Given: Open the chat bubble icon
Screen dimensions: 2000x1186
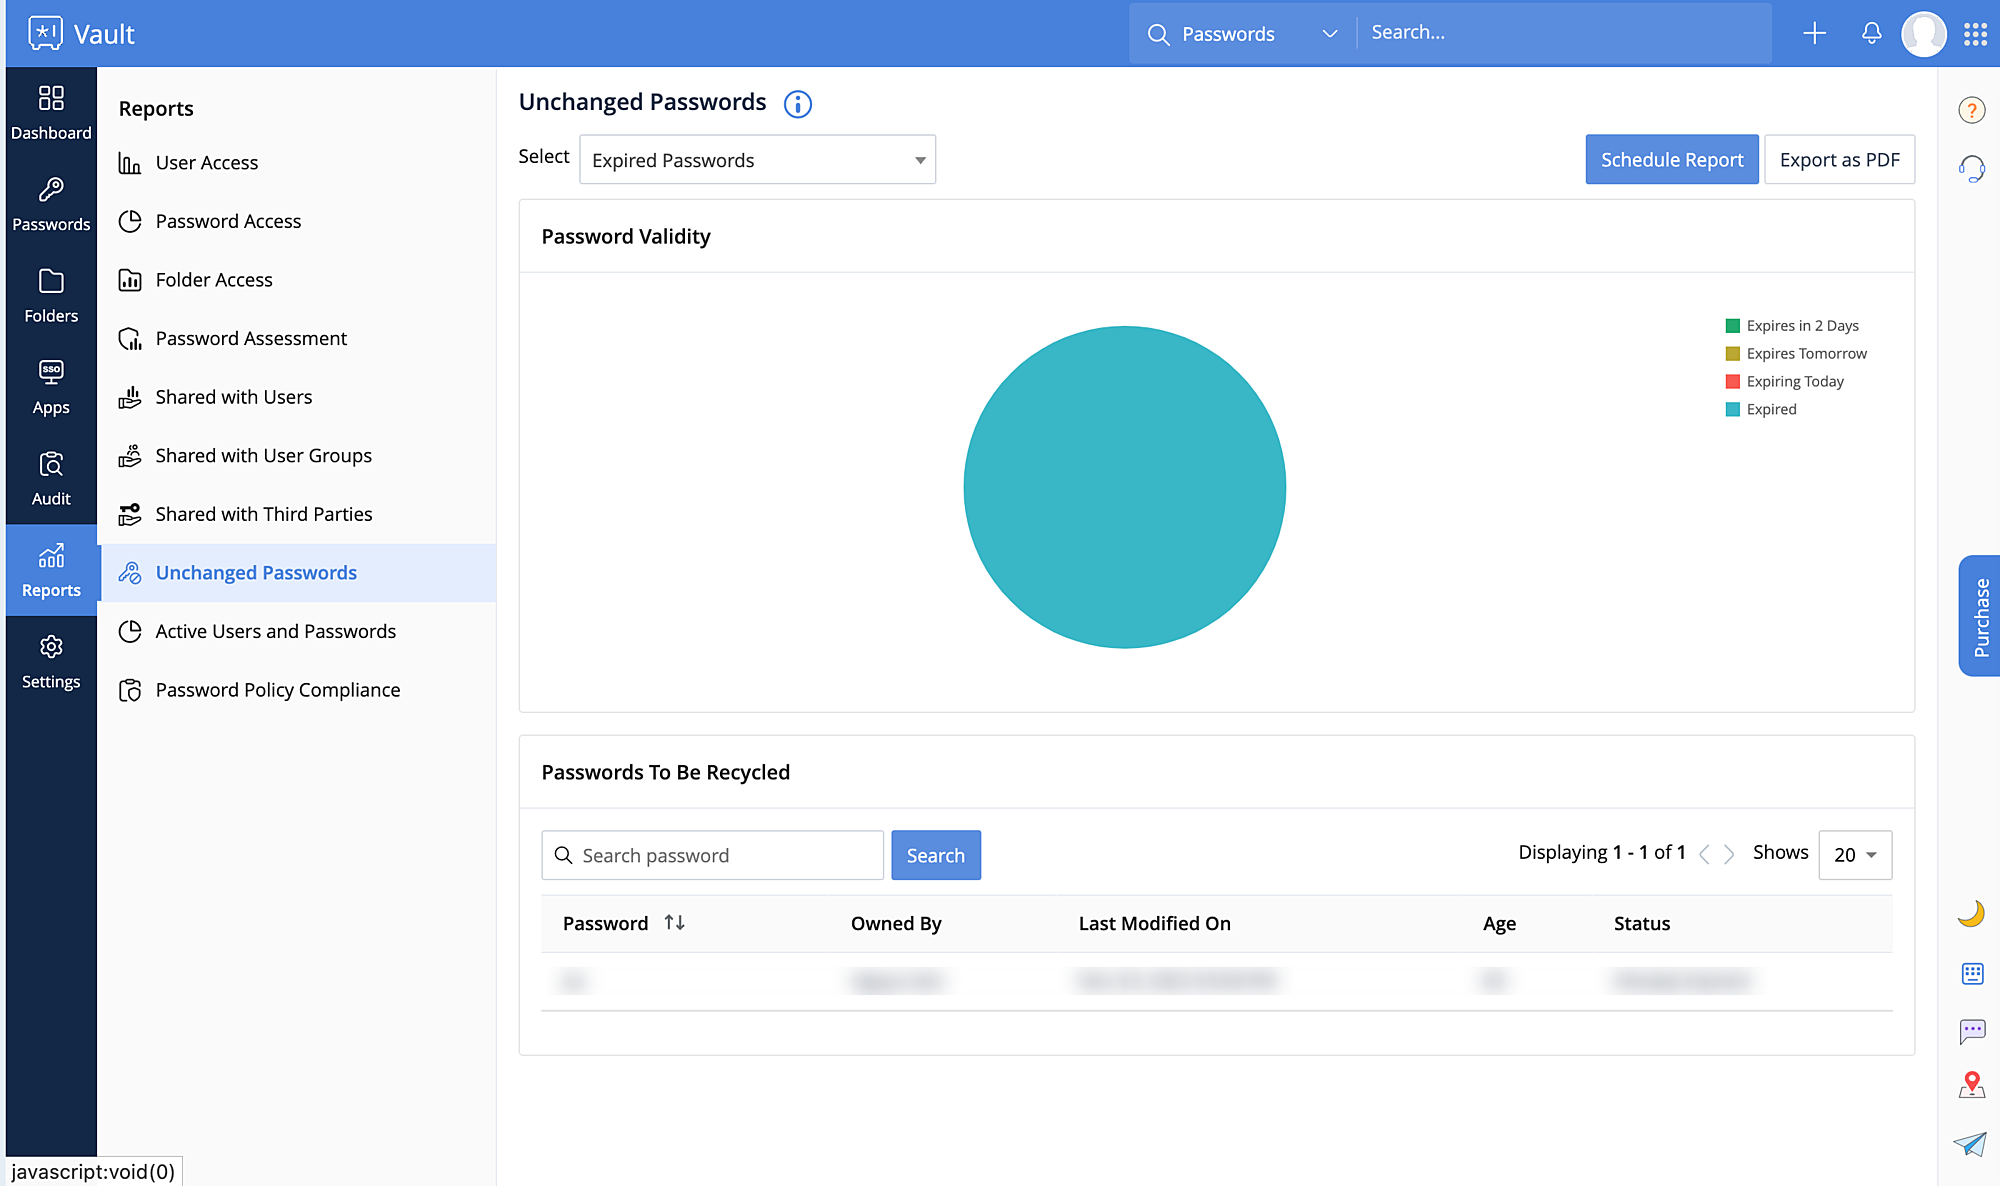Looking at the screenshot, I should coord(1972,1030).
